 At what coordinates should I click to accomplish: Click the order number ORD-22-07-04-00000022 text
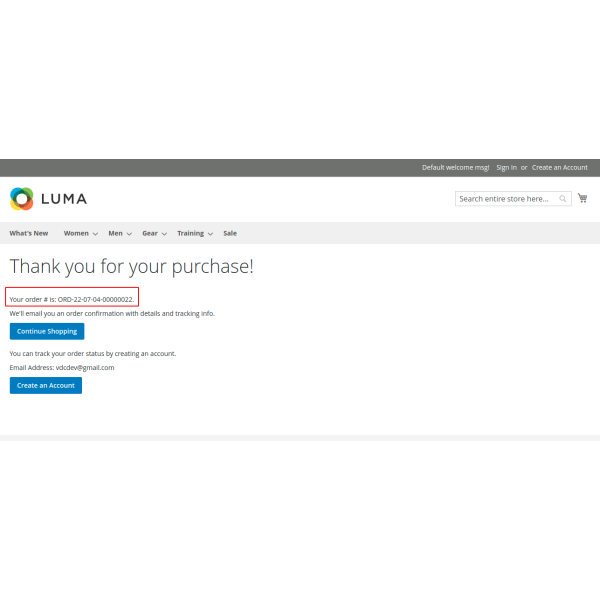pyautogui.click(x=96, y=299)
